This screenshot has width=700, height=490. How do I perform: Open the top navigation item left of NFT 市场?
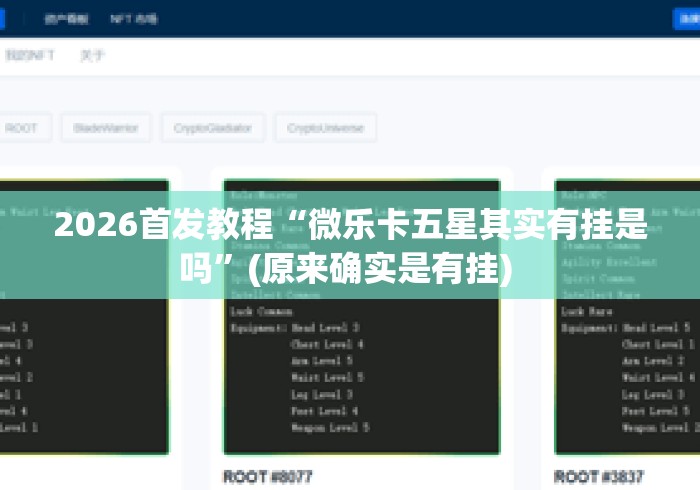67,19
